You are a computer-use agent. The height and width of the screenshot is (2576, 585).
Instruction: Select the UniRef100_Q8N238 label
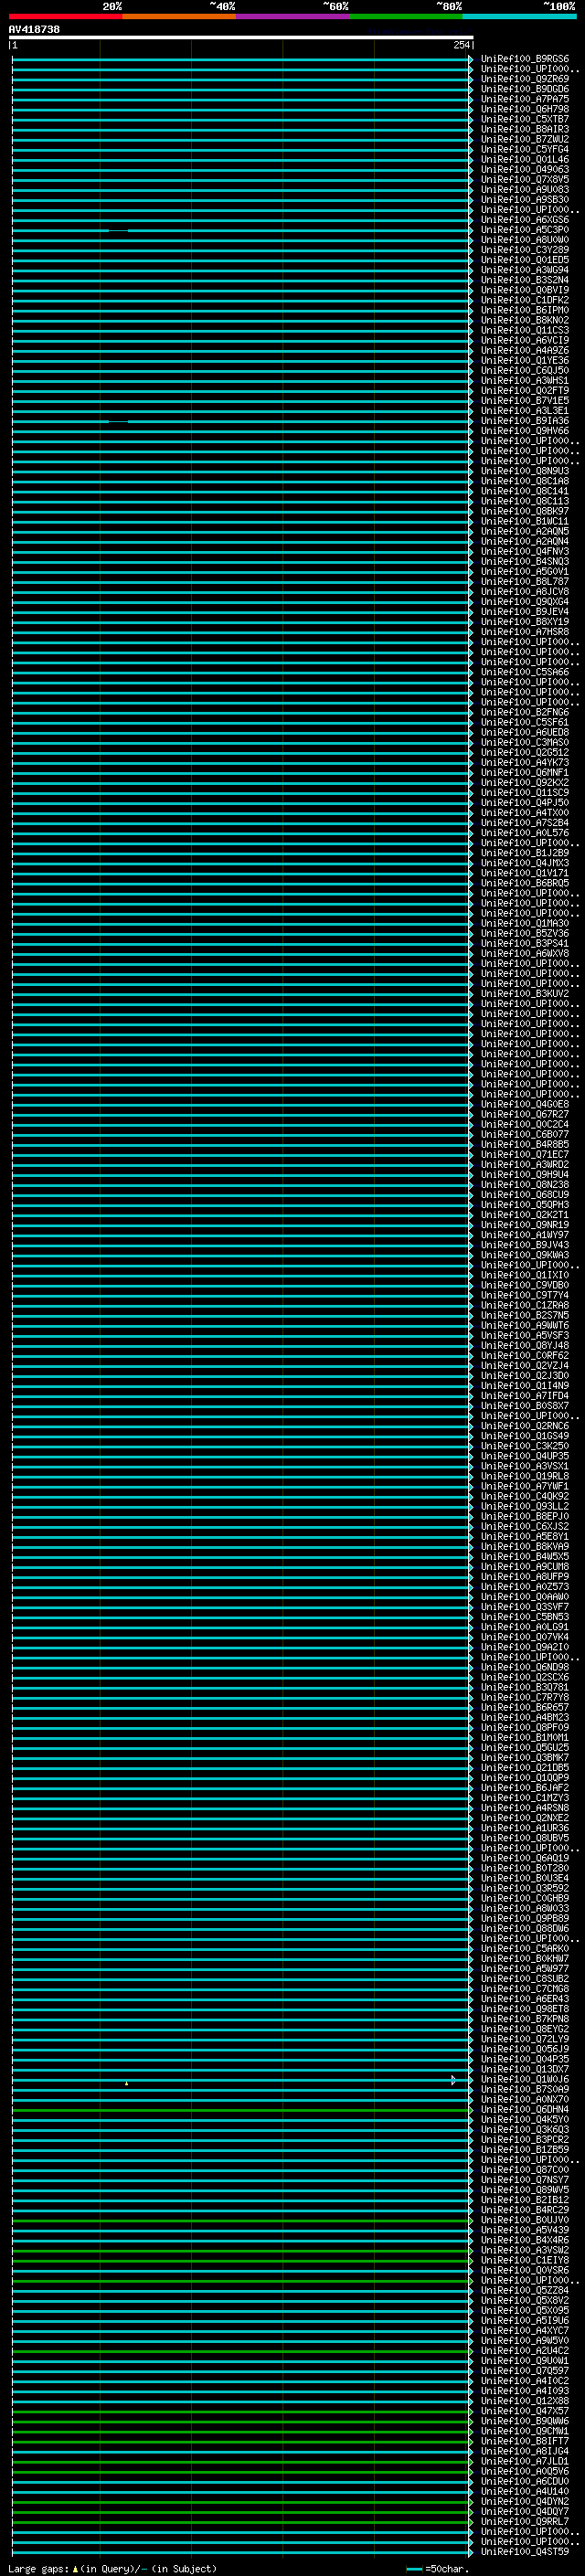(524, 1184)
